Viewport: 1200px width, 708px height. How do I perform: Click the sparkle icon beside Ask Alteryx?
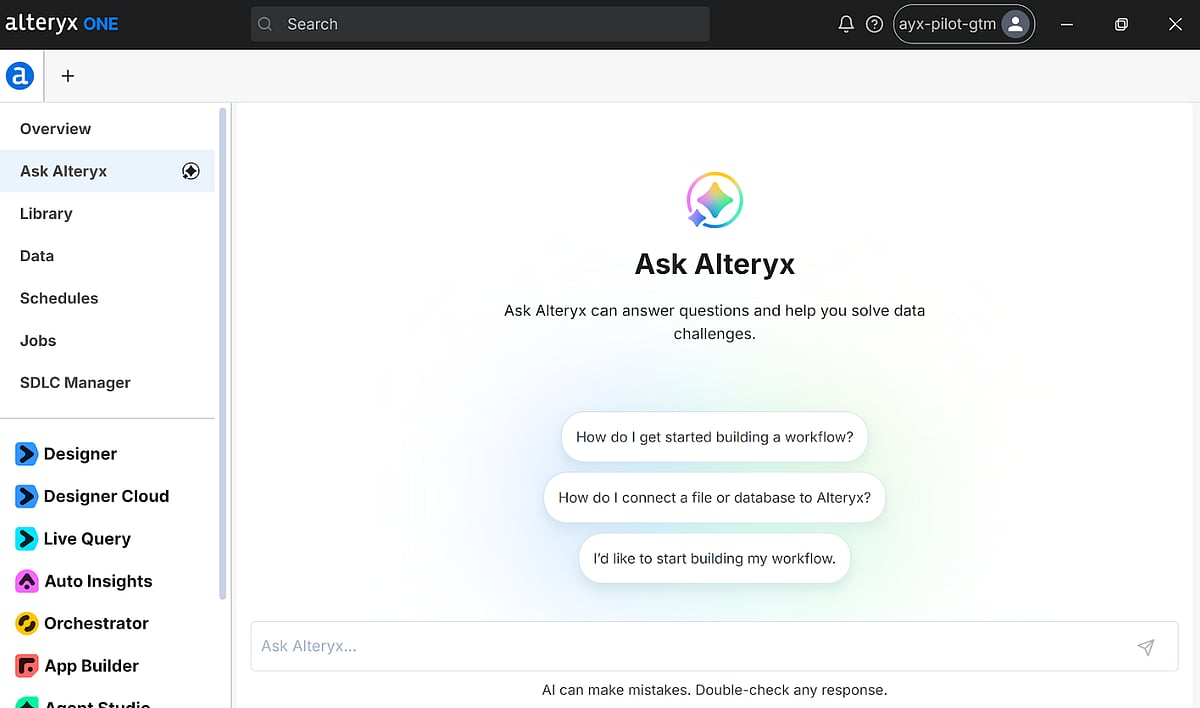[191, 171]
